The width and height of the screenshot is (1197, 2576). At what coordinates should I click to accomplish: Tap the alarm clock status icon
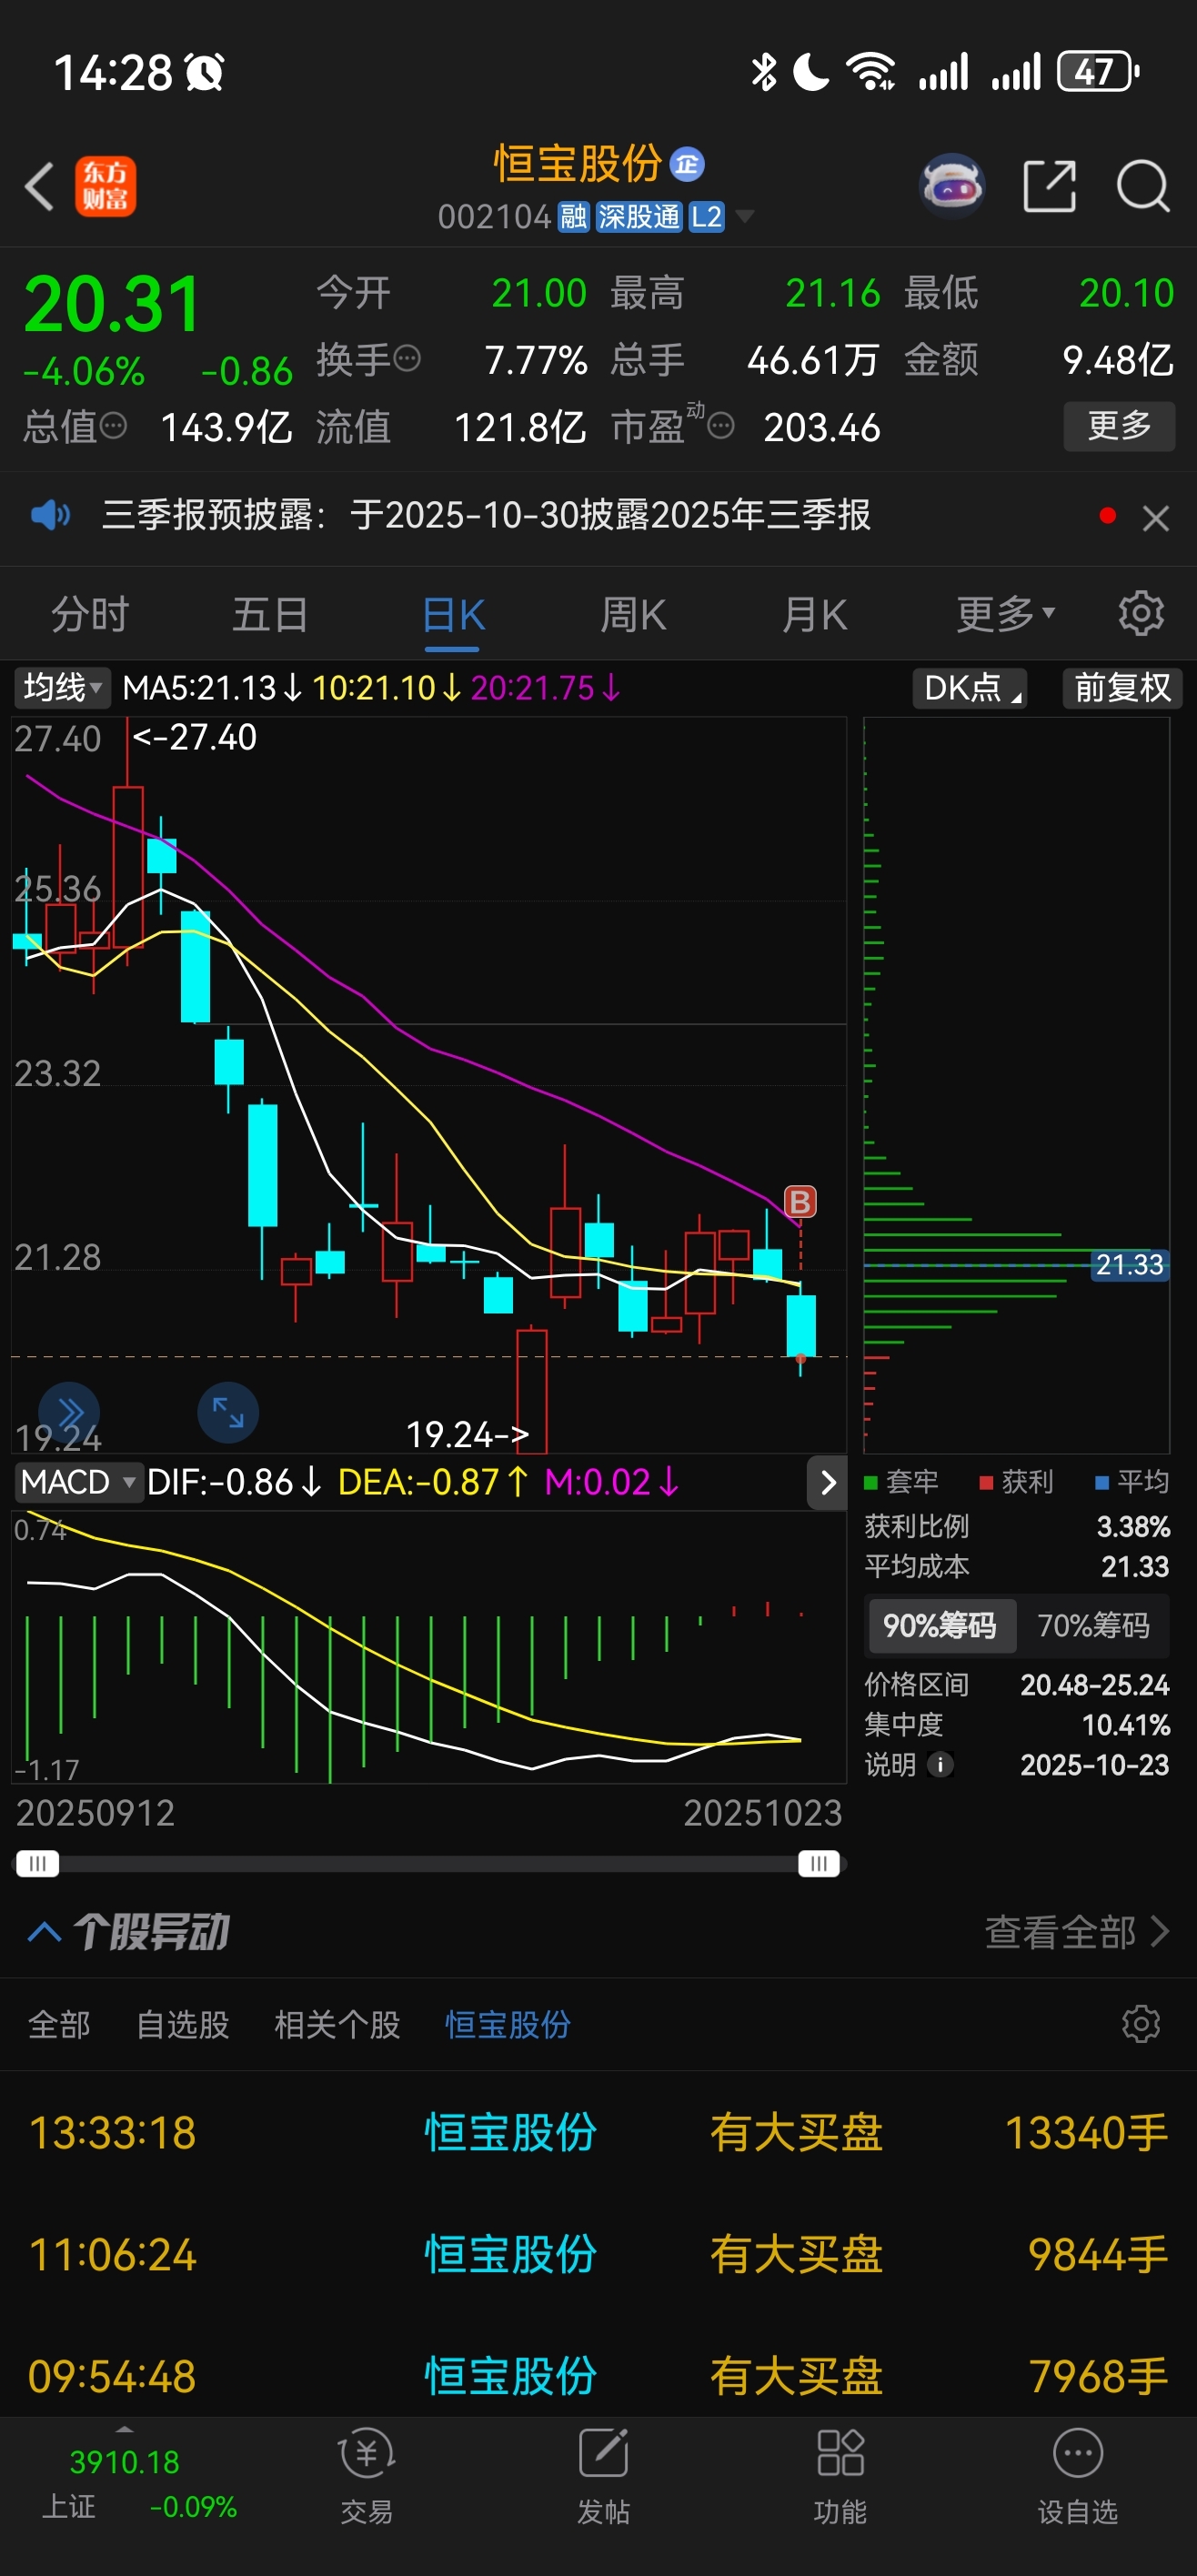[x=205, y=73]
